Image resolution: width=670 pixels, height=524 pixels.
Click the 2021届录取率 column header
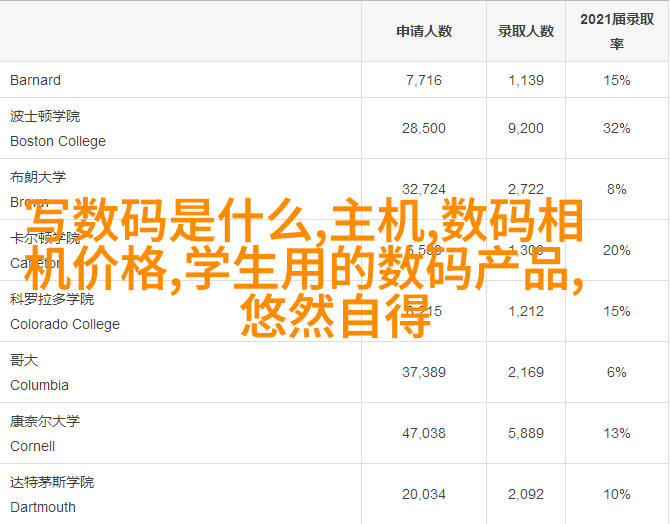pyautogui.click(x=617, y=31)
